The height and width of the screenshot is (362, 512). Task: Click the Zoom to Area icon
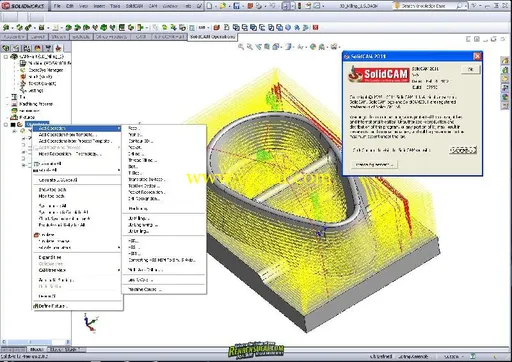[x=250, y=47]
